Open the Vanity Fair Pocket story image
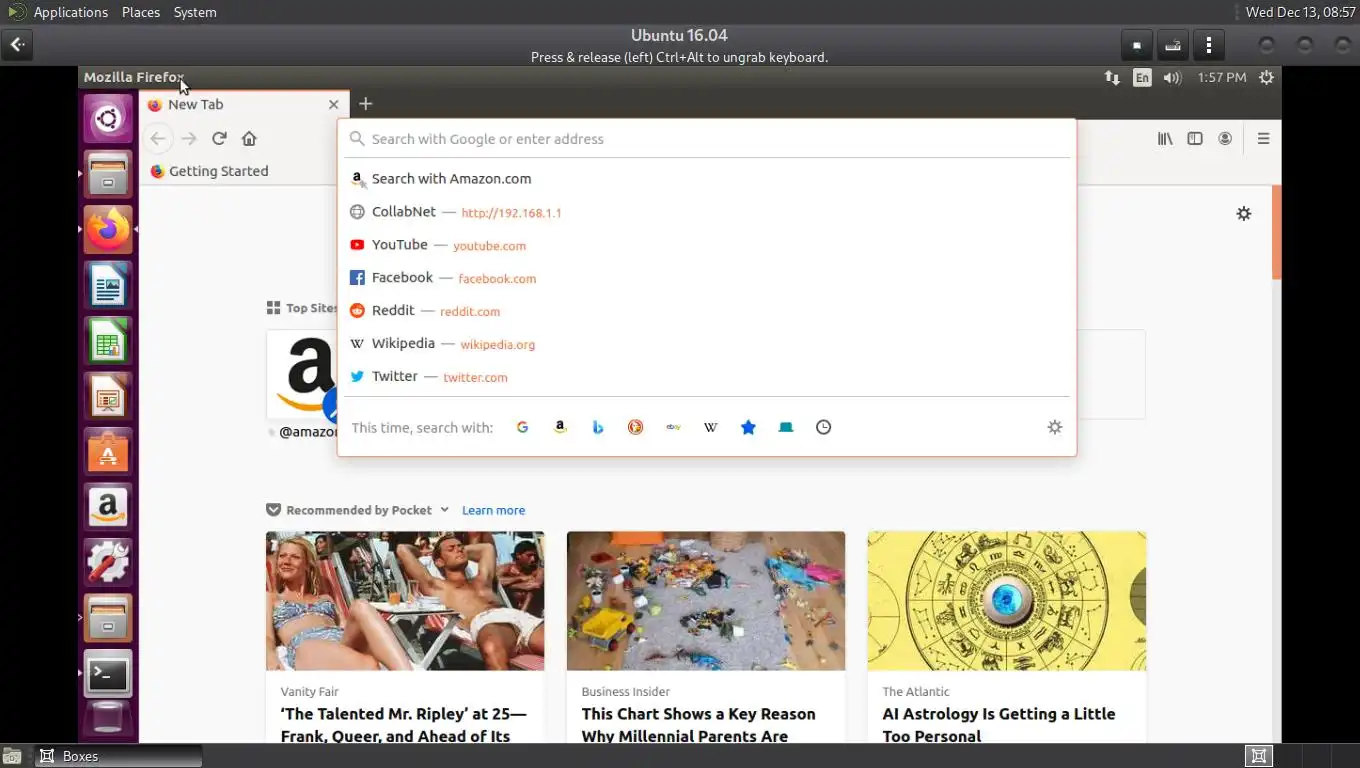 [x=405, y=600]
